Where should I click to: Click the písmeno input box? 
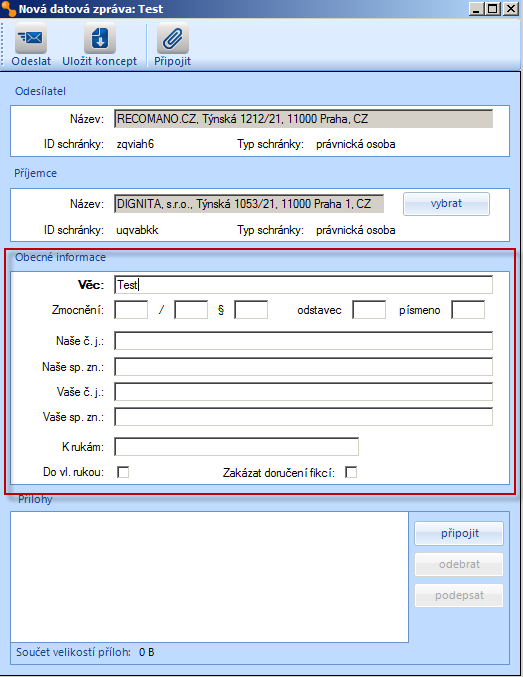[468, 310]
